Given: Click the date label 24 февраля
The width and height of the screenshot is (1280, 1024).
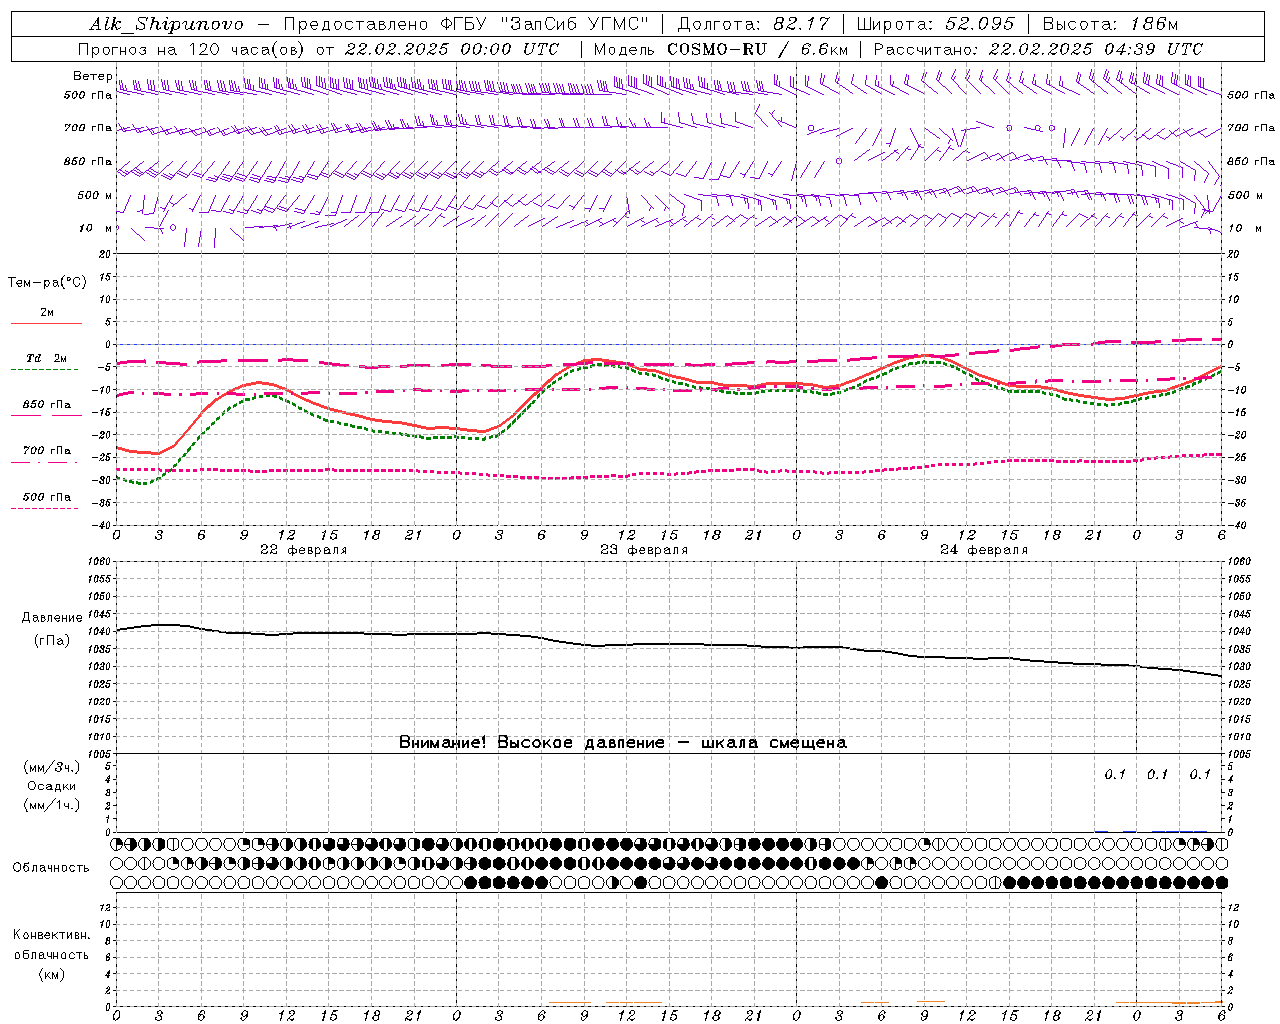Looking at the screenshot, I should point(983,550).
